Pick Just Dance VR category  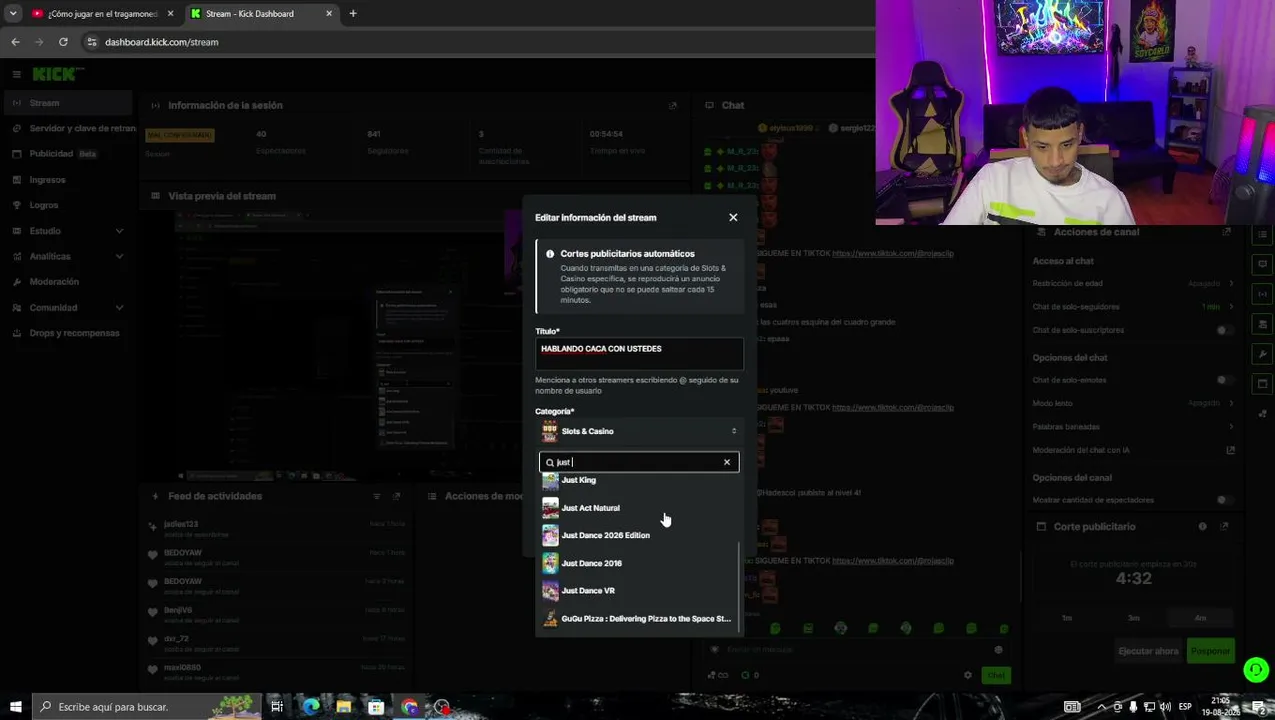[x=637, y=591]
